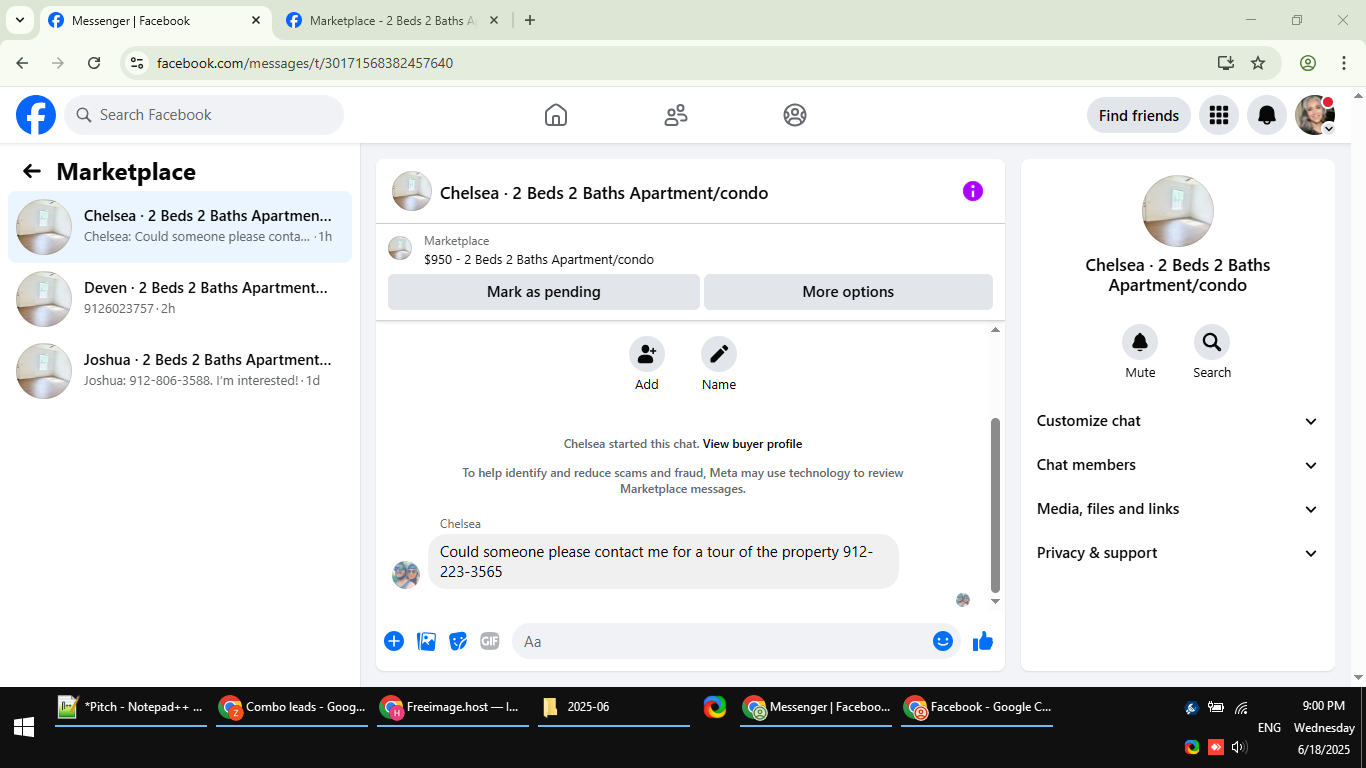This screenshot has width=1366, height=768.
Task: Open the purple conversation information icon
Action: 973,191
